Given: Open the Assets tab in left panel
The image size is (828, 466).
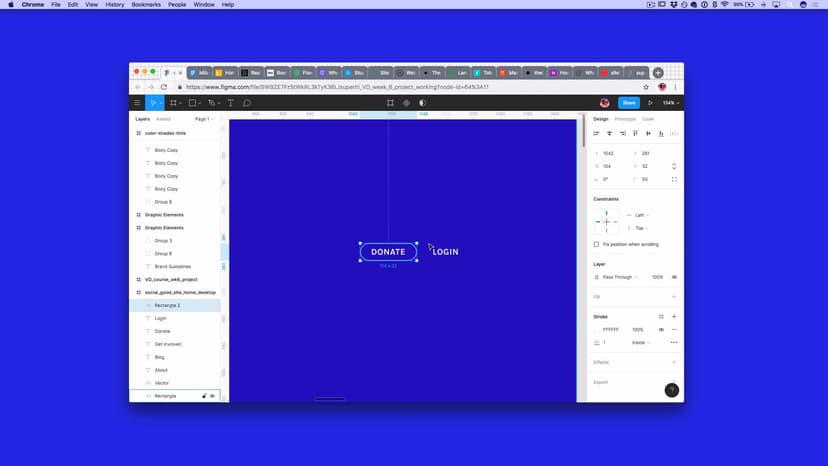Looking at the screenshot, I should [163, 119].
